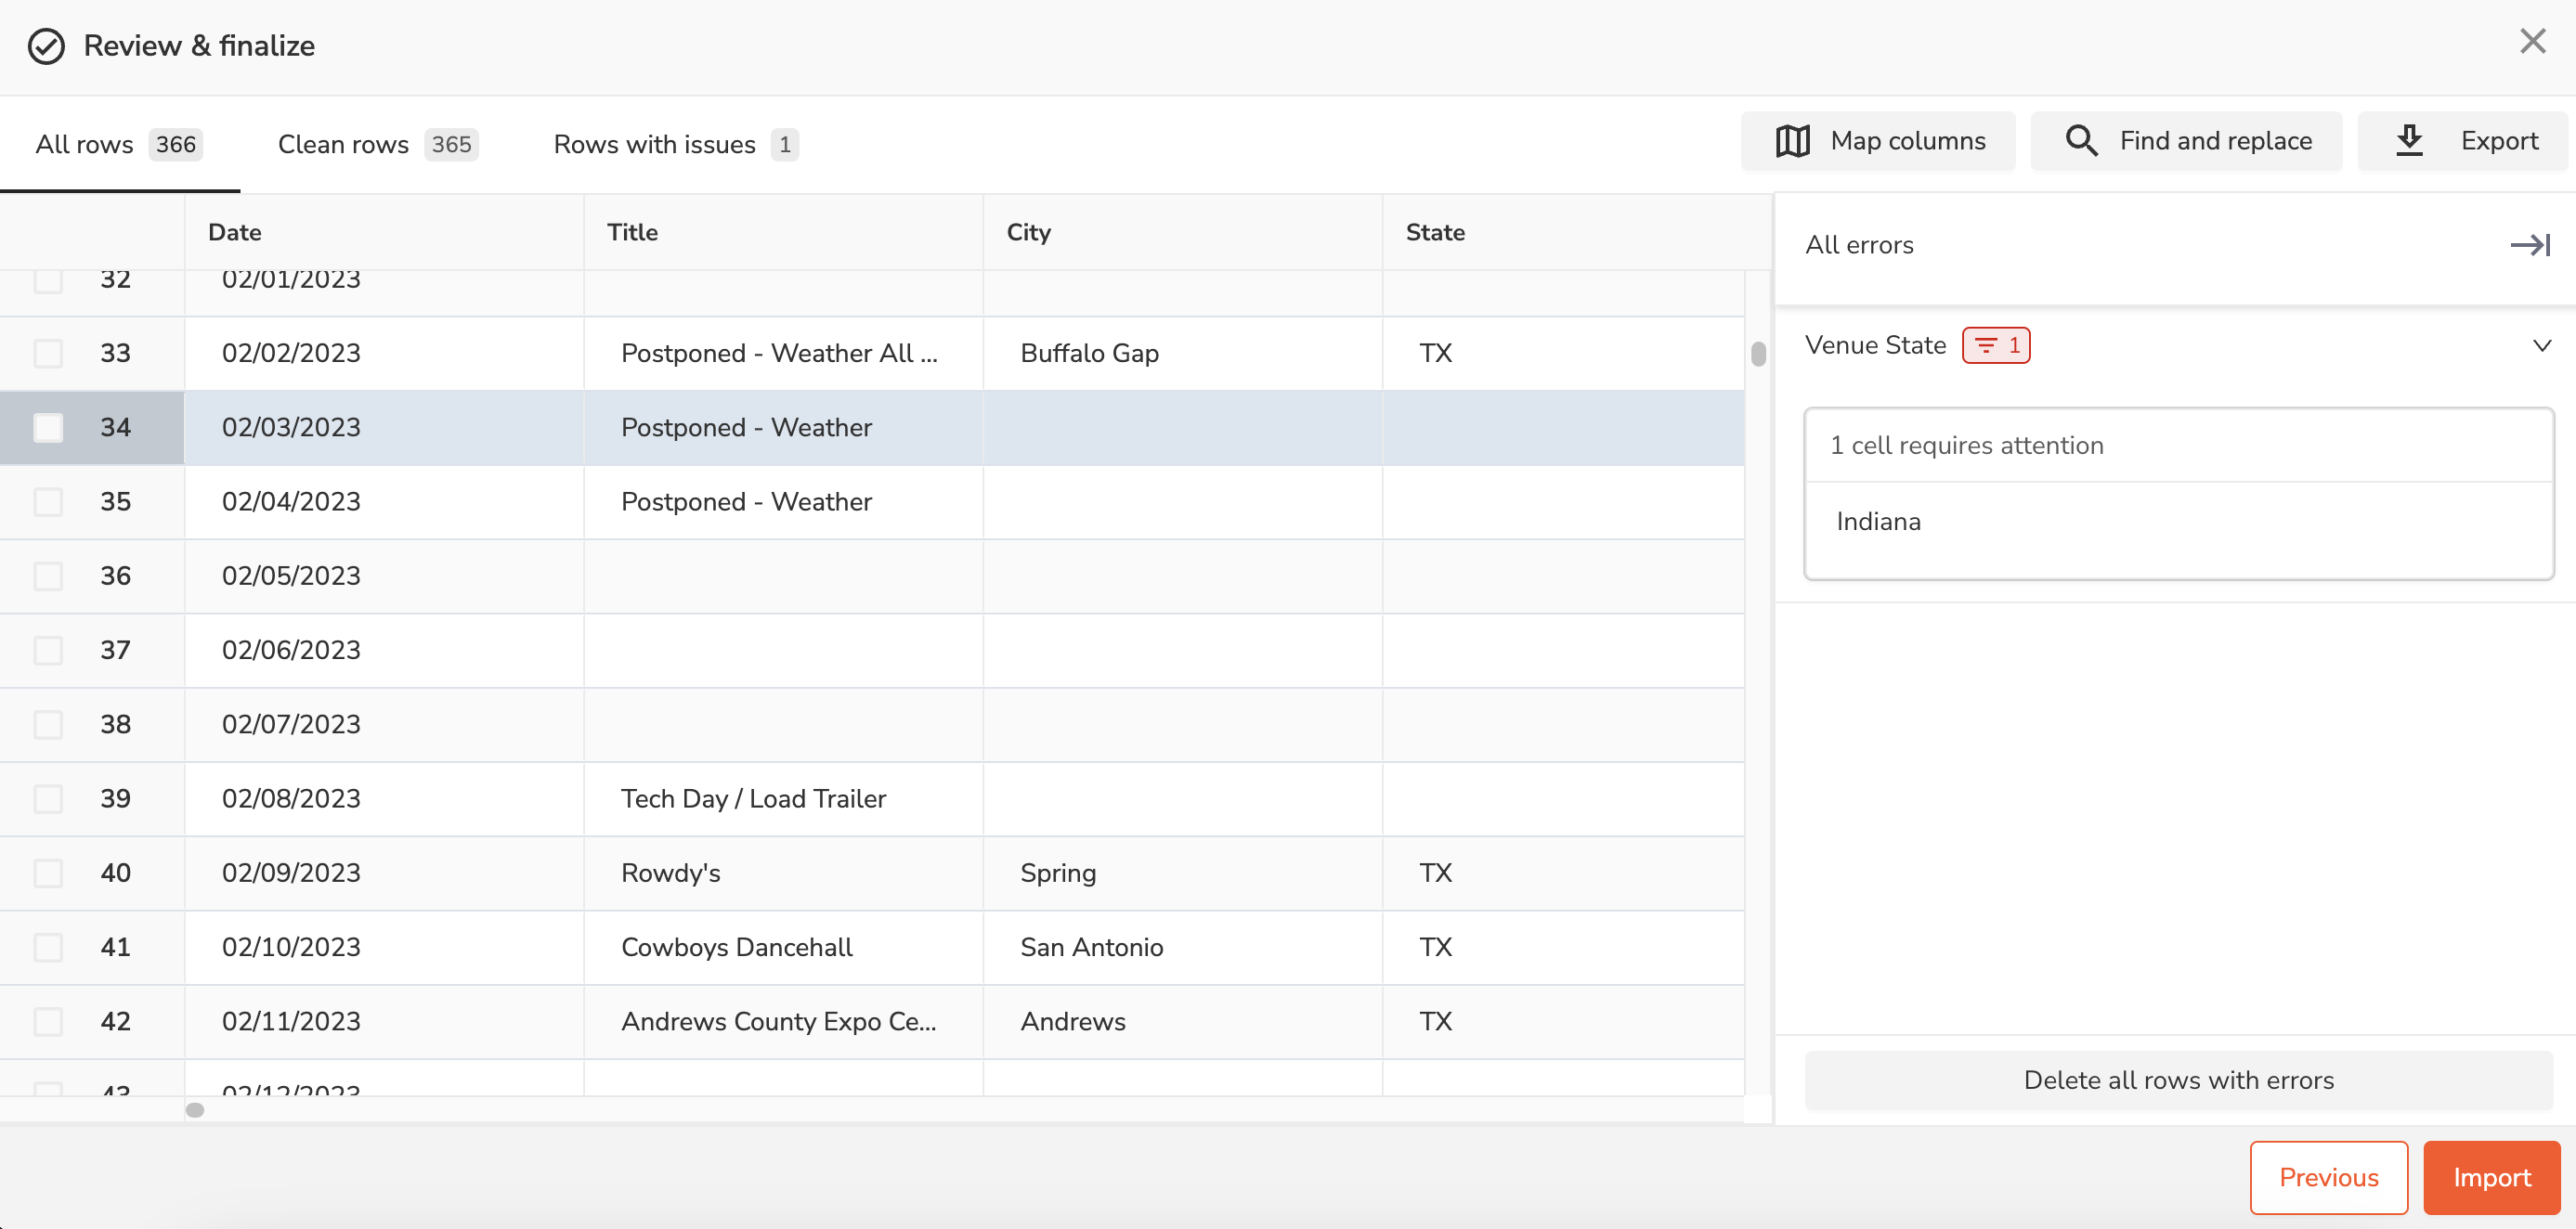Switch to the All rows tab

(119, 144)
